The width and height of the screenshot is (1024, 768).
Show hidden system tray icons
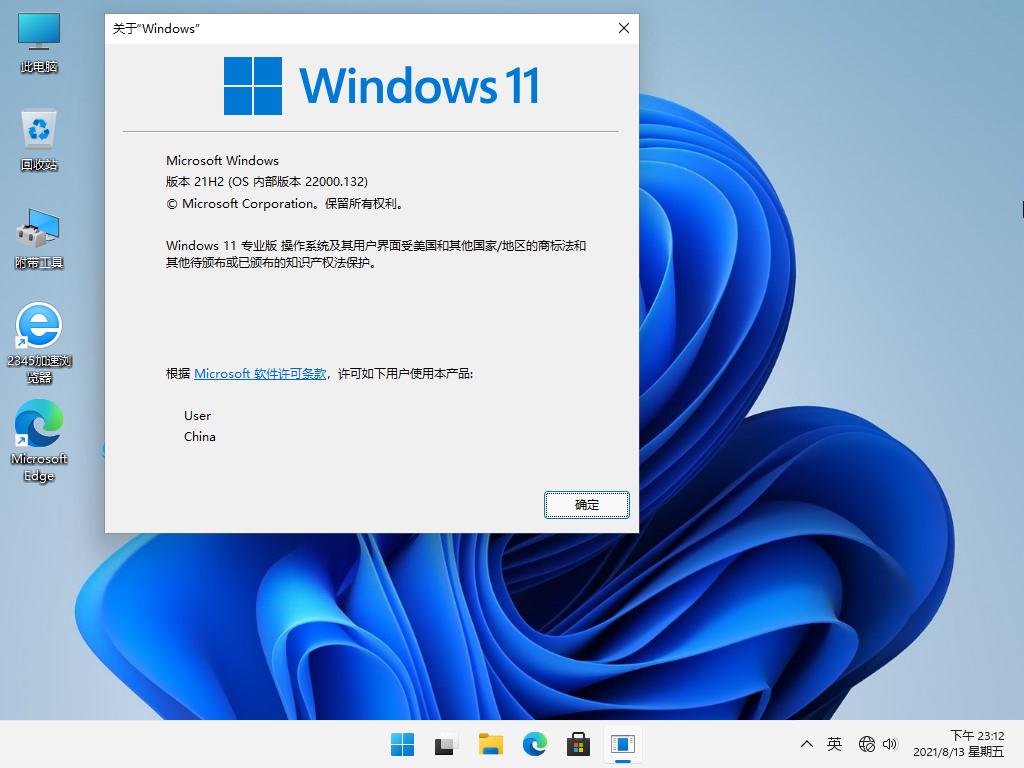click(807, 744)
